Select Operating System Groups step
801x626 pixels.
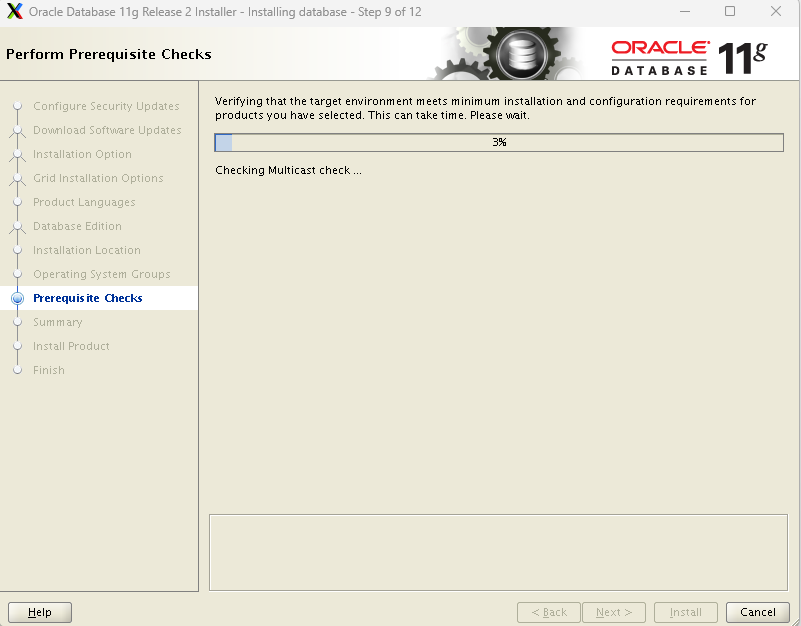pos(102,274)
